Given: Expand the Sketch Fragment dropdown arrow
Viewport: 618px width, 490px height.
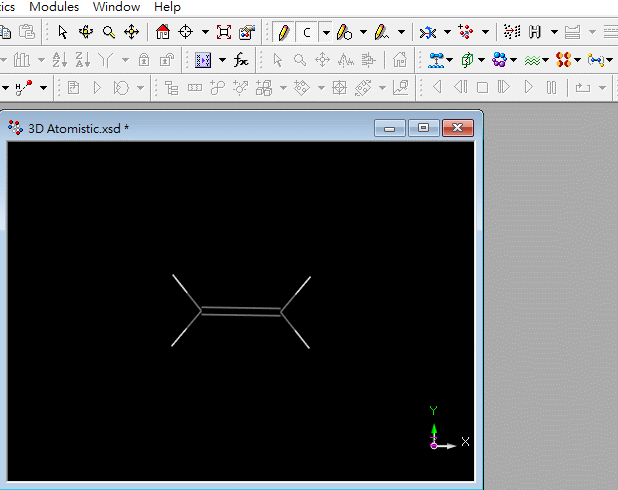Looking at the screenshot, I should (x=402, y=32).
